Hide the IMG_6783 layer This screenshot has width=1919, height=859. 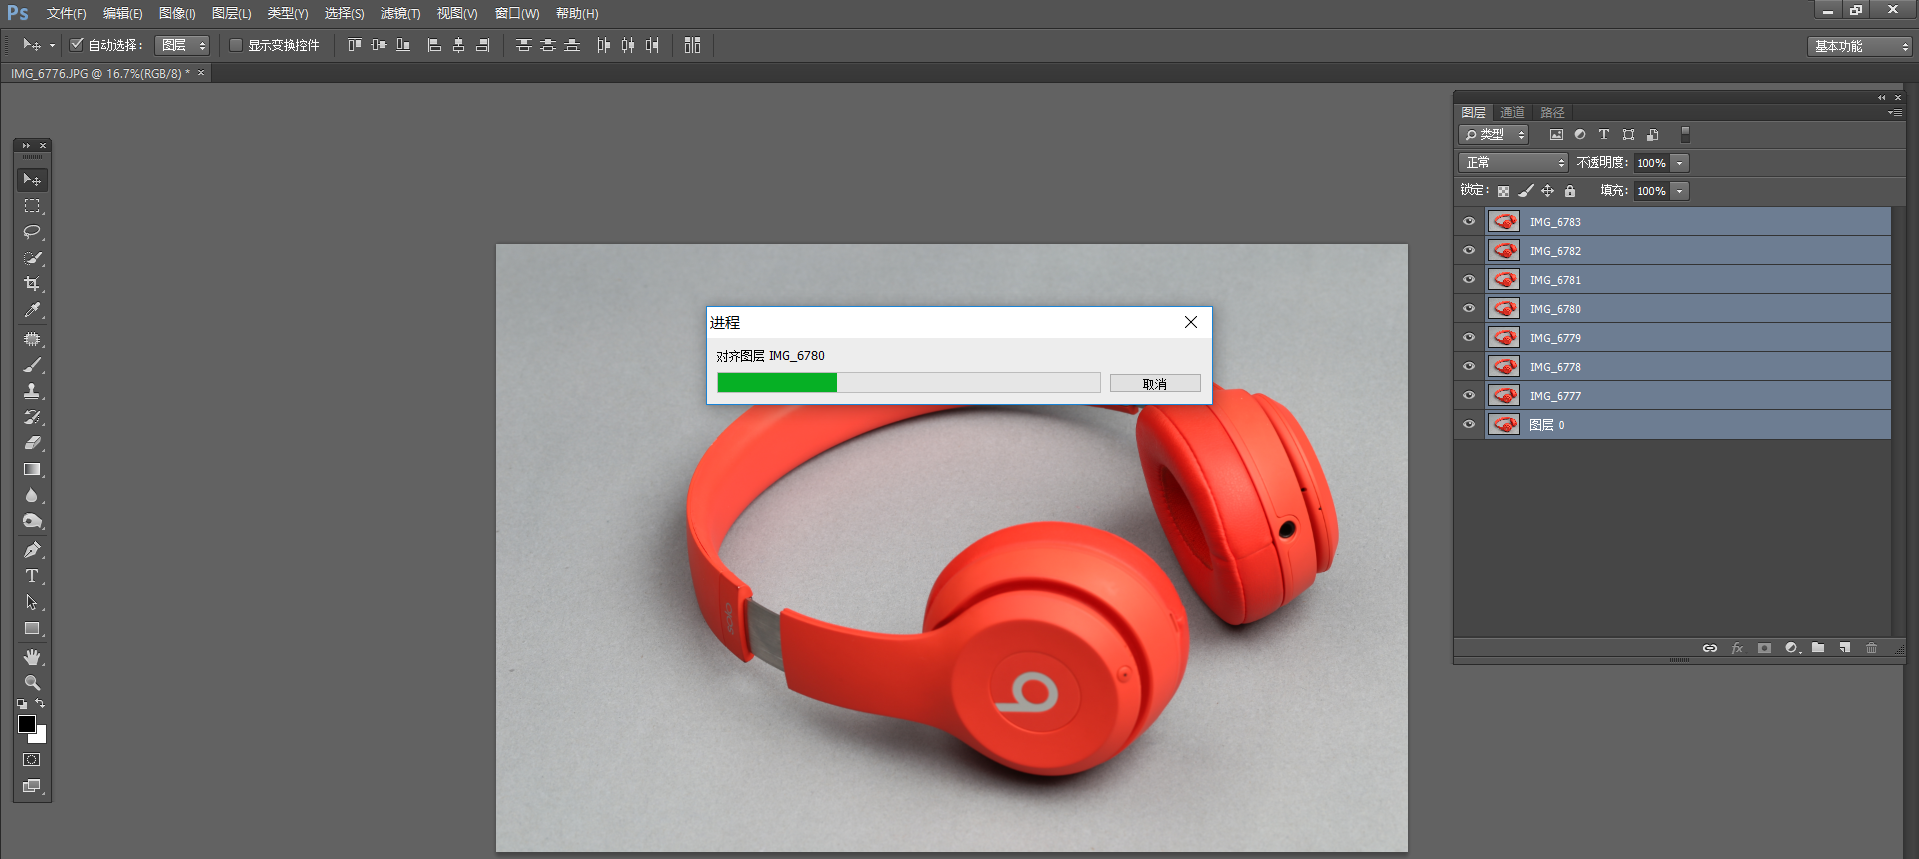(1469, 222)
